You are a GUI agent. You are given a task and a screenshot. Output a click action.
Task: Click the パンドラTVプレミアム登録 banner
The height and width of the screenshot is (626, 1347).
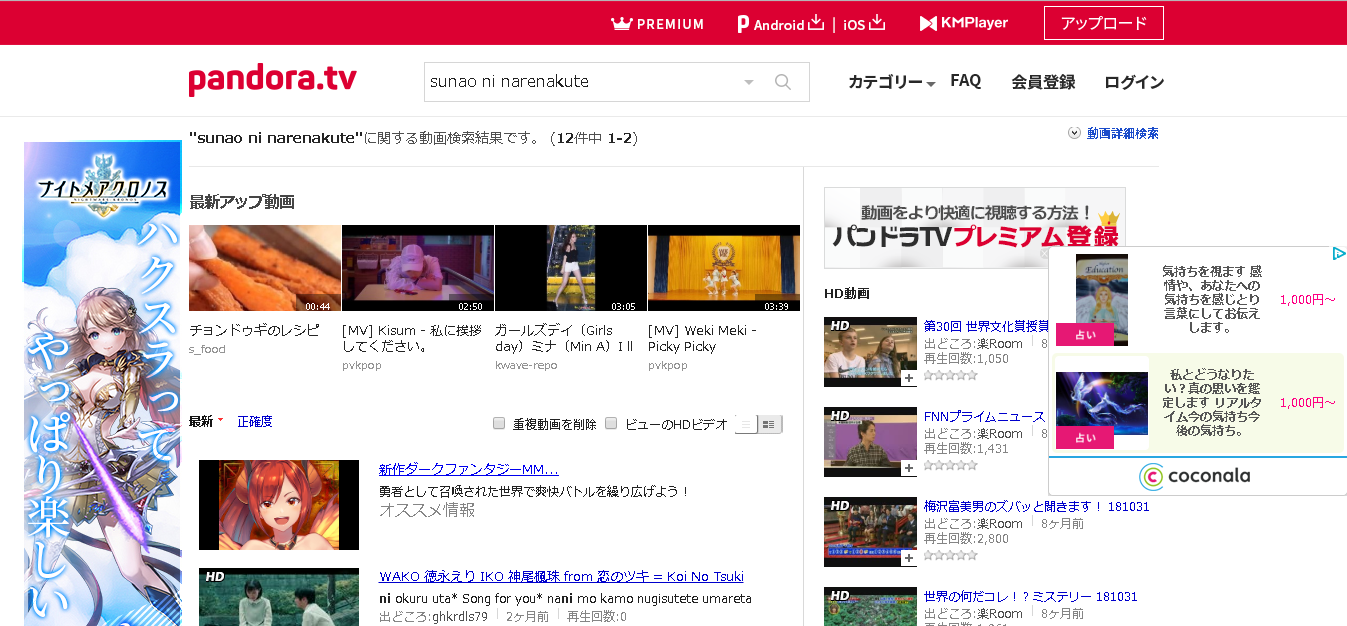tap(974, 228)
